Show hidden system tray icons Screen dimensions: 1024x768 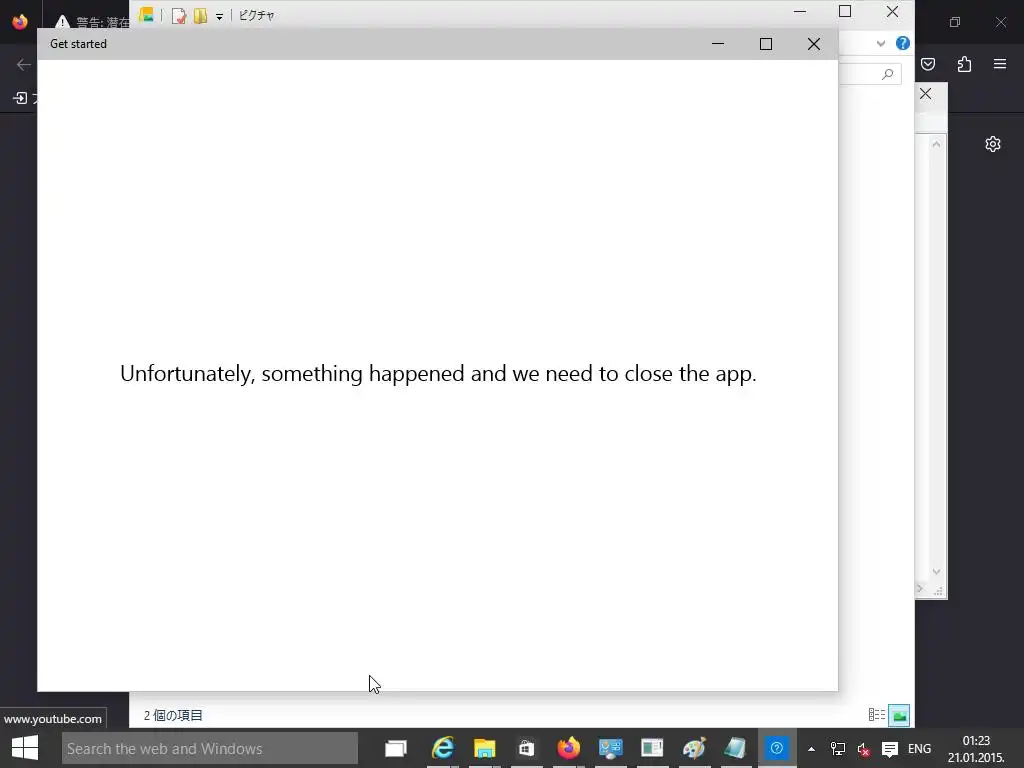point(811,749)
